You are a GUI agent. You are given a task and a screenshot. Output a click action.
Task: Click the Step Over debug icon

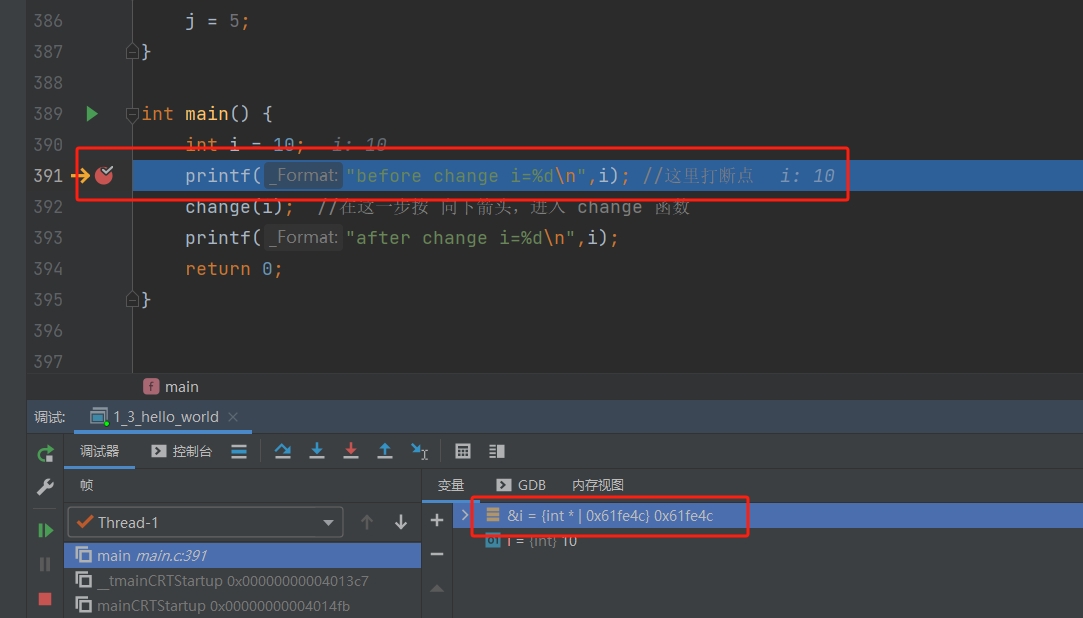(283, 451)
